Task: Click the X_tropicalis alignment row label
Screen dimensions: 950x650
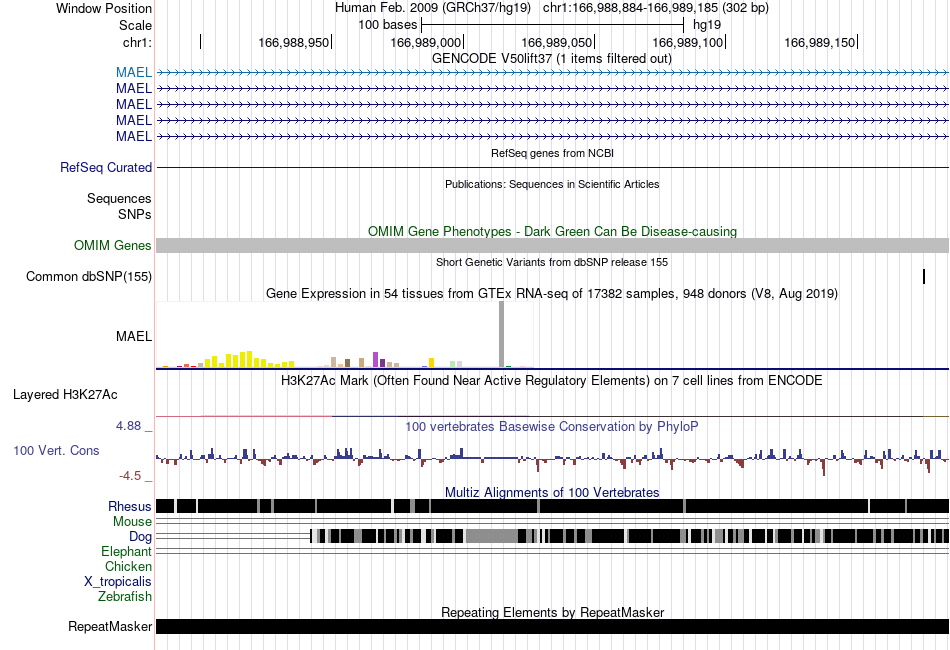Action: (118, 582)
